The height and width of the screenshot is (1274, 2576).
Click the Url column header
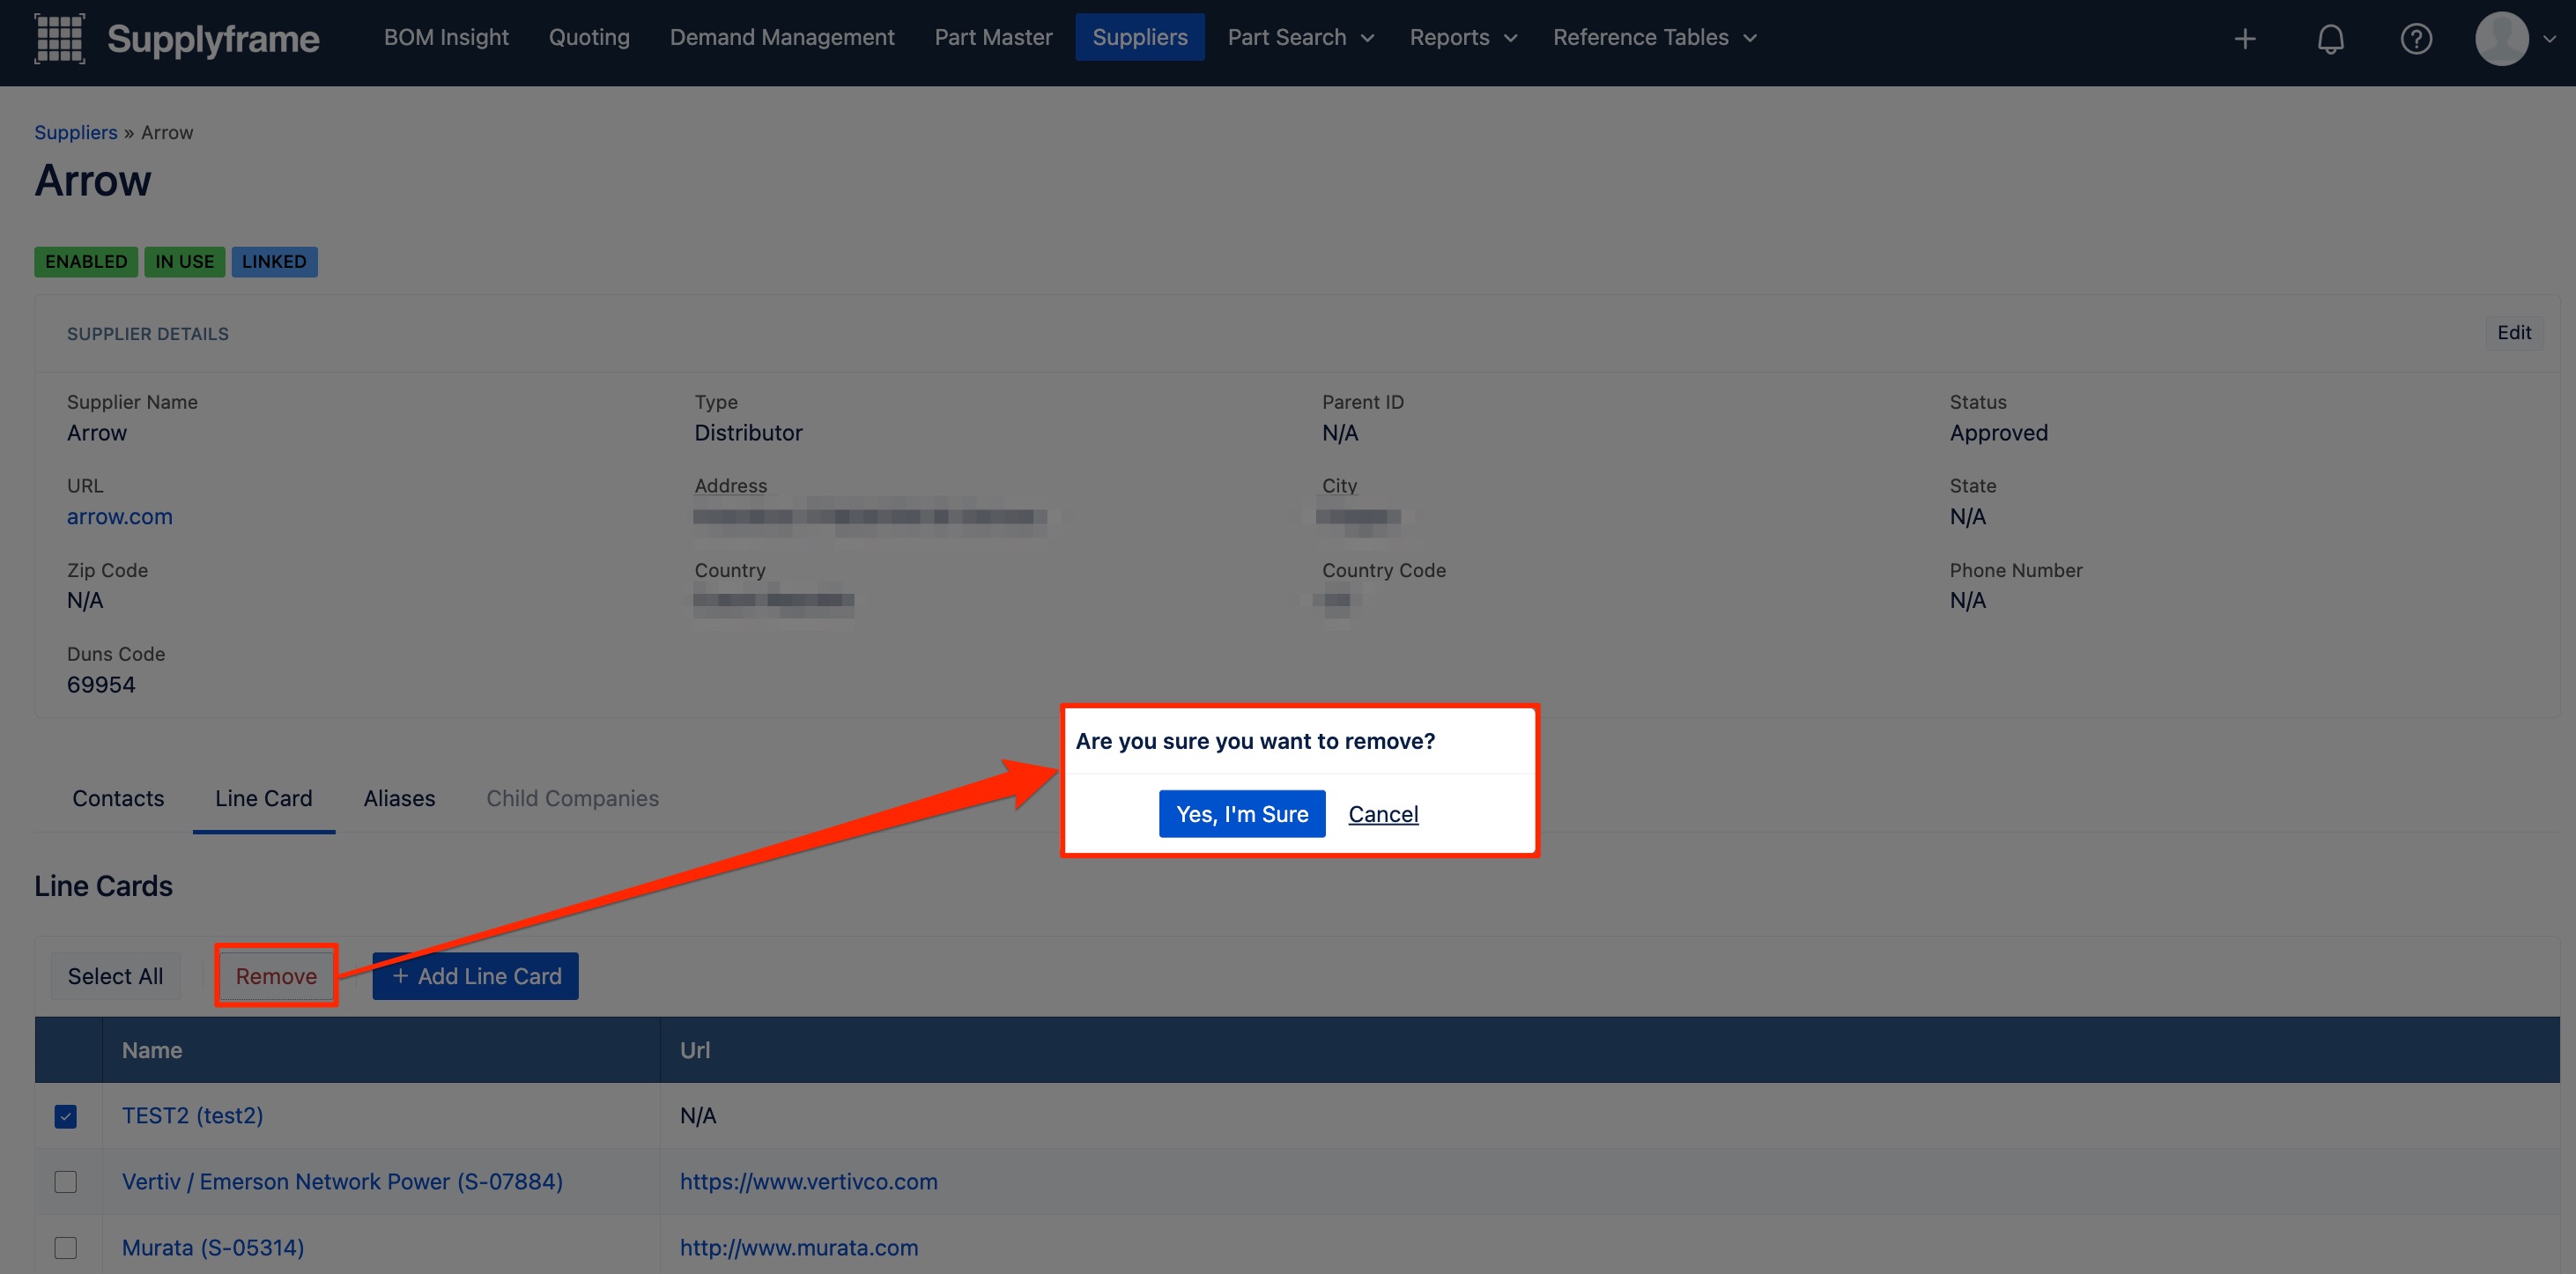pos(1609,1050)
